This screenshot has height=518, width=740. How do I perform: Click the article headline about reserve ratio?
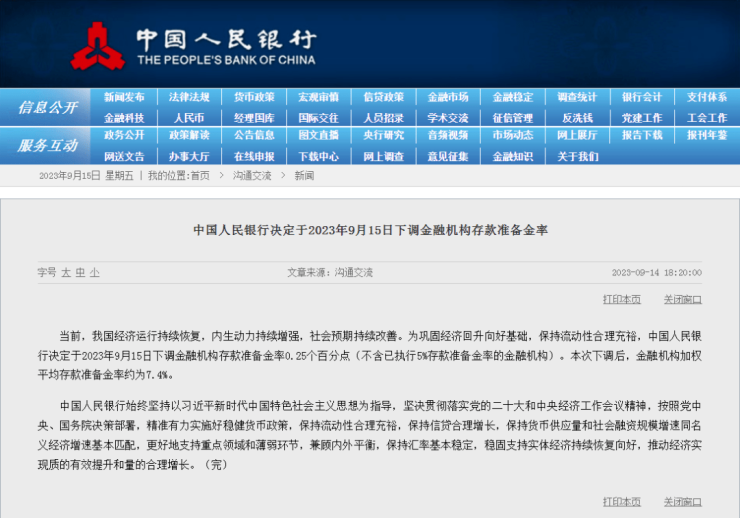(x=370, y=230)
